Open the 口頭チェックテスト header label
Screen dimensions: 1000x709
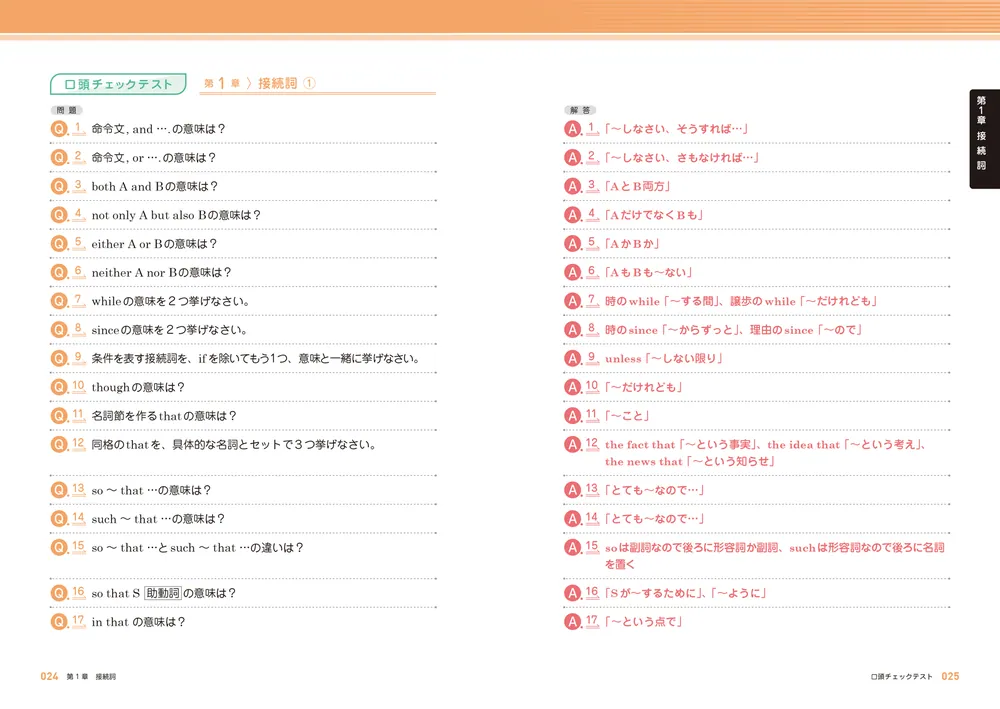coord(117,85)
